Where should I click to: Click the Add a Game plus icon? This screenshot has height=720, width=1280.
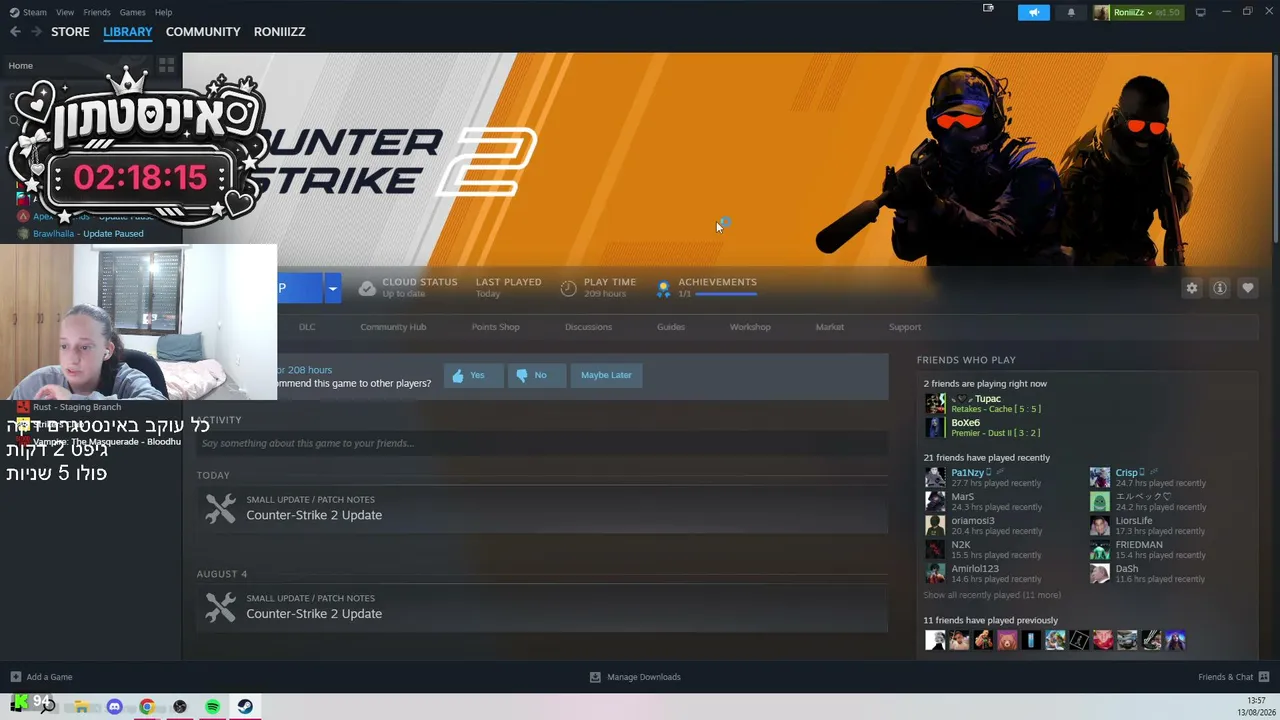tap(15, 677)
